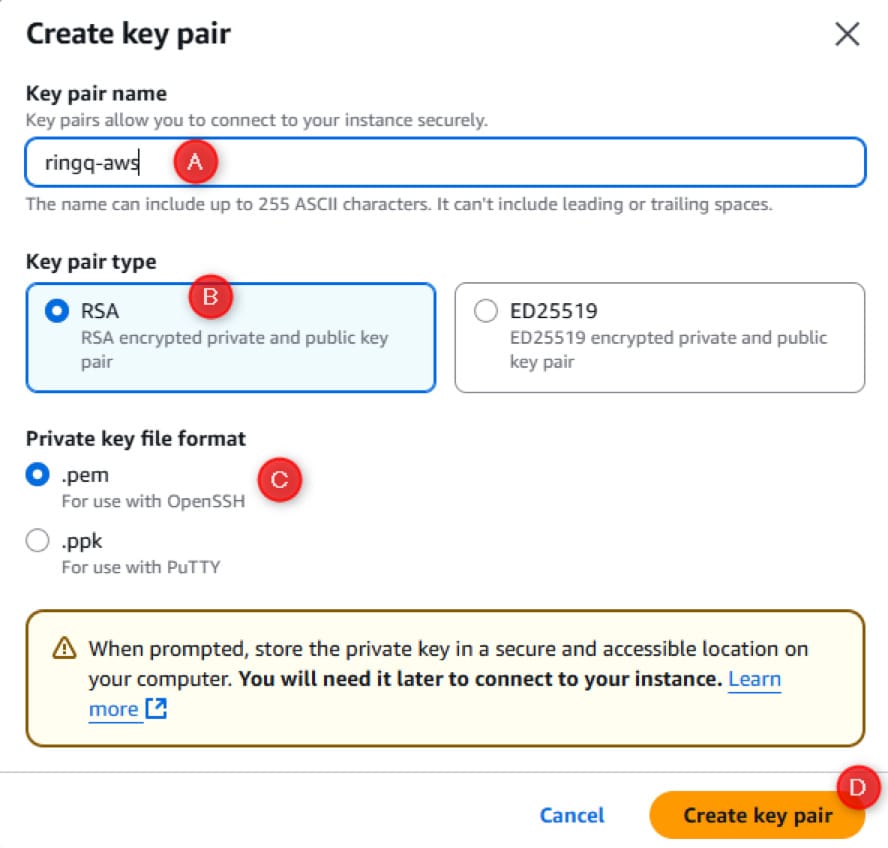
Task: Click the Create key pair button
Action: pos(756,815)
